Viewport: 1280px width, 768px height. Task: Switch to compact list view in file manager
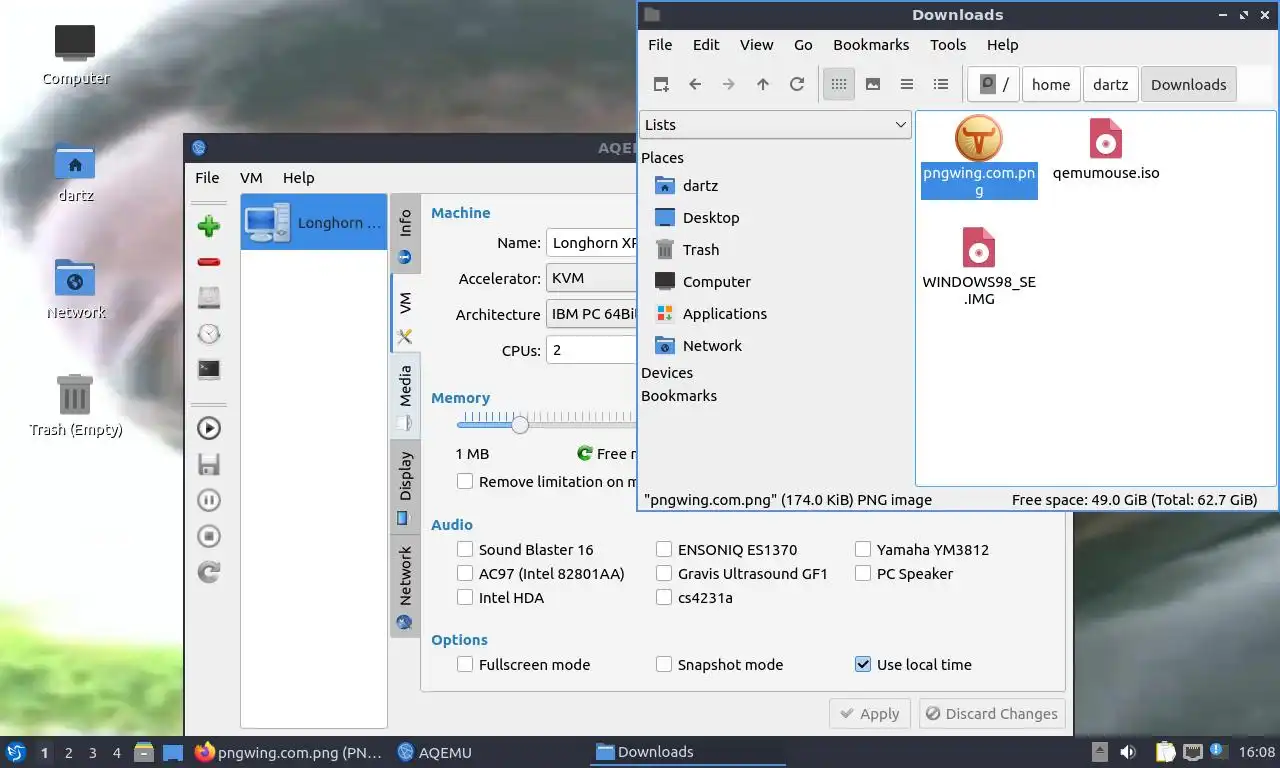(x=907, y=84)
